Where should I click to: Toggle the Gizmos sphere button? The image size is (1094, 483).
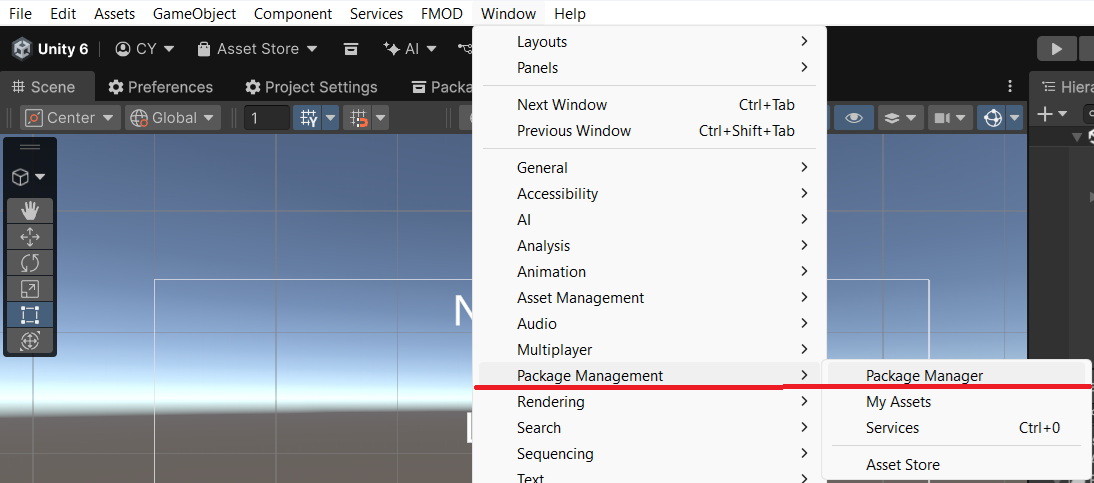coord(992,118)
